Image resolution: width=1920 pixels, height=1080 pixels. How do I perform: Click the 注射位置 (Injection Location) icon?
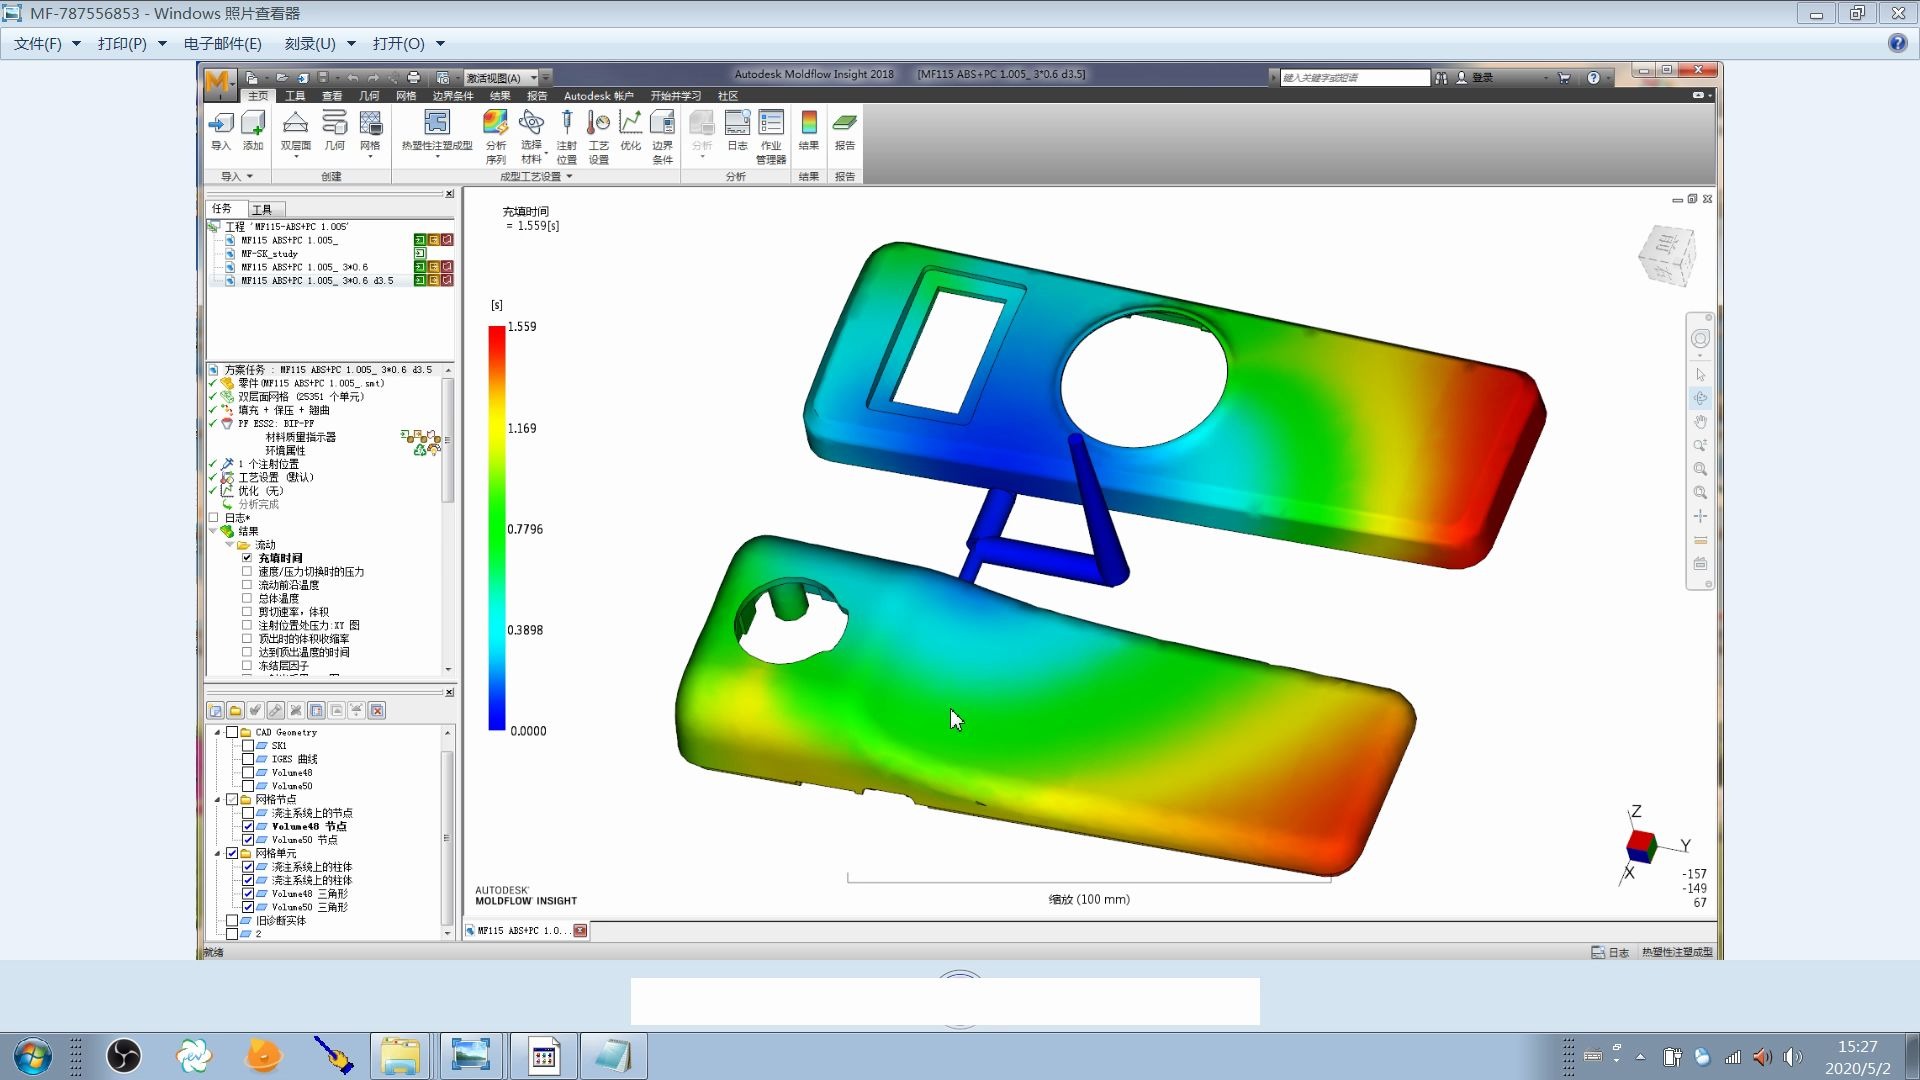(567, 135)
